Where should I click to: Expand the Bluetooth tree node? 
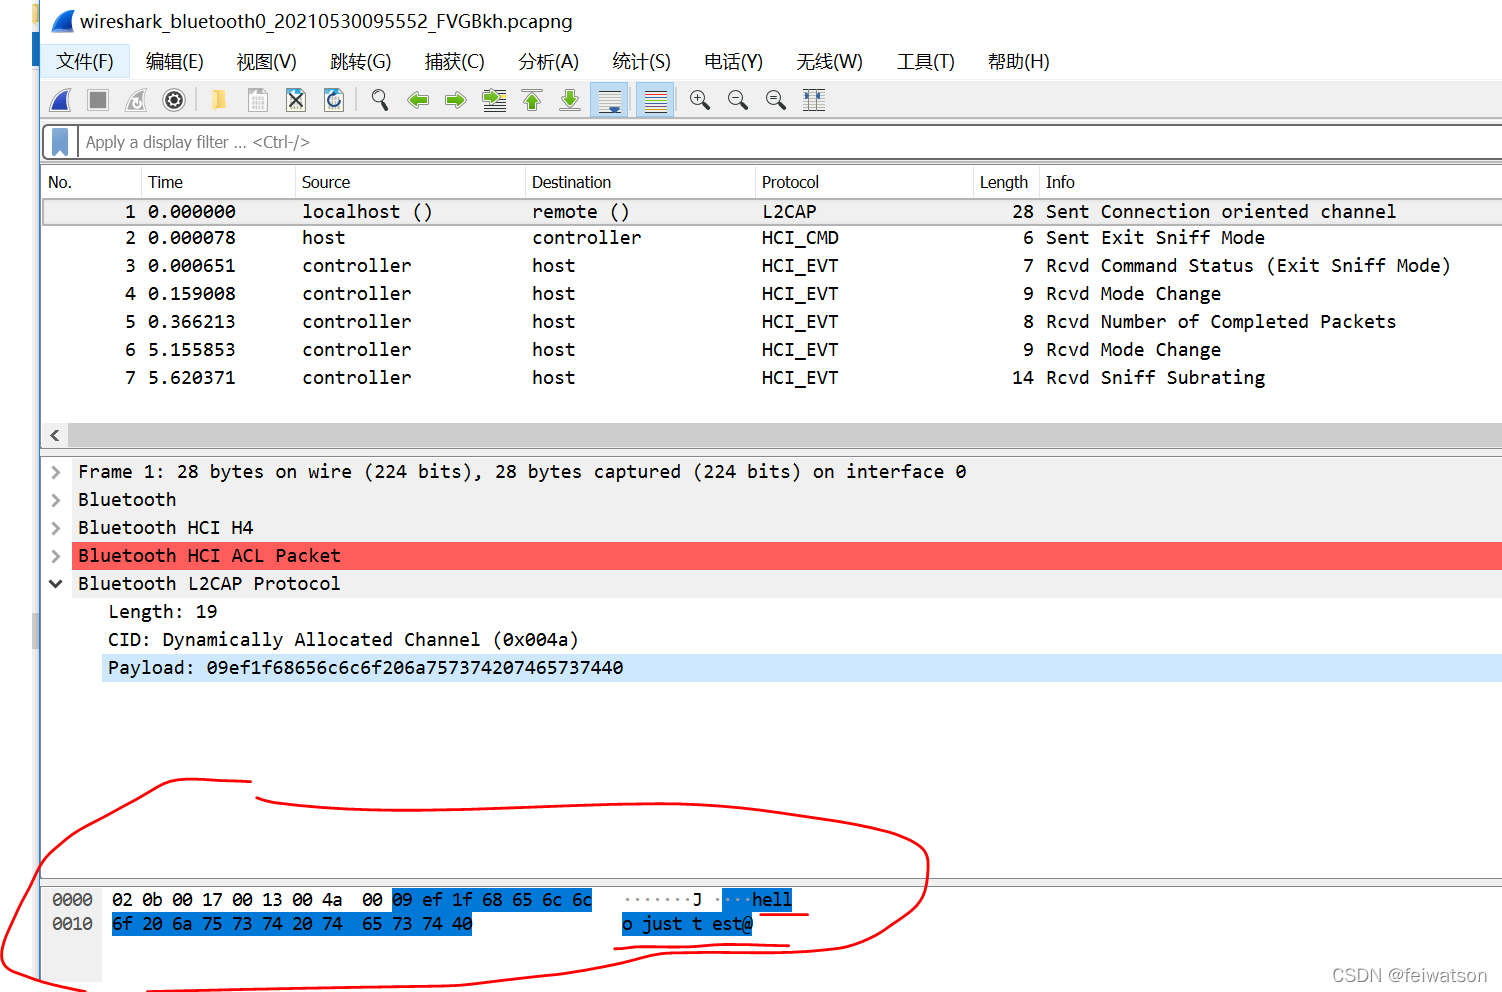pyautogui.click(x=56, y=500)
